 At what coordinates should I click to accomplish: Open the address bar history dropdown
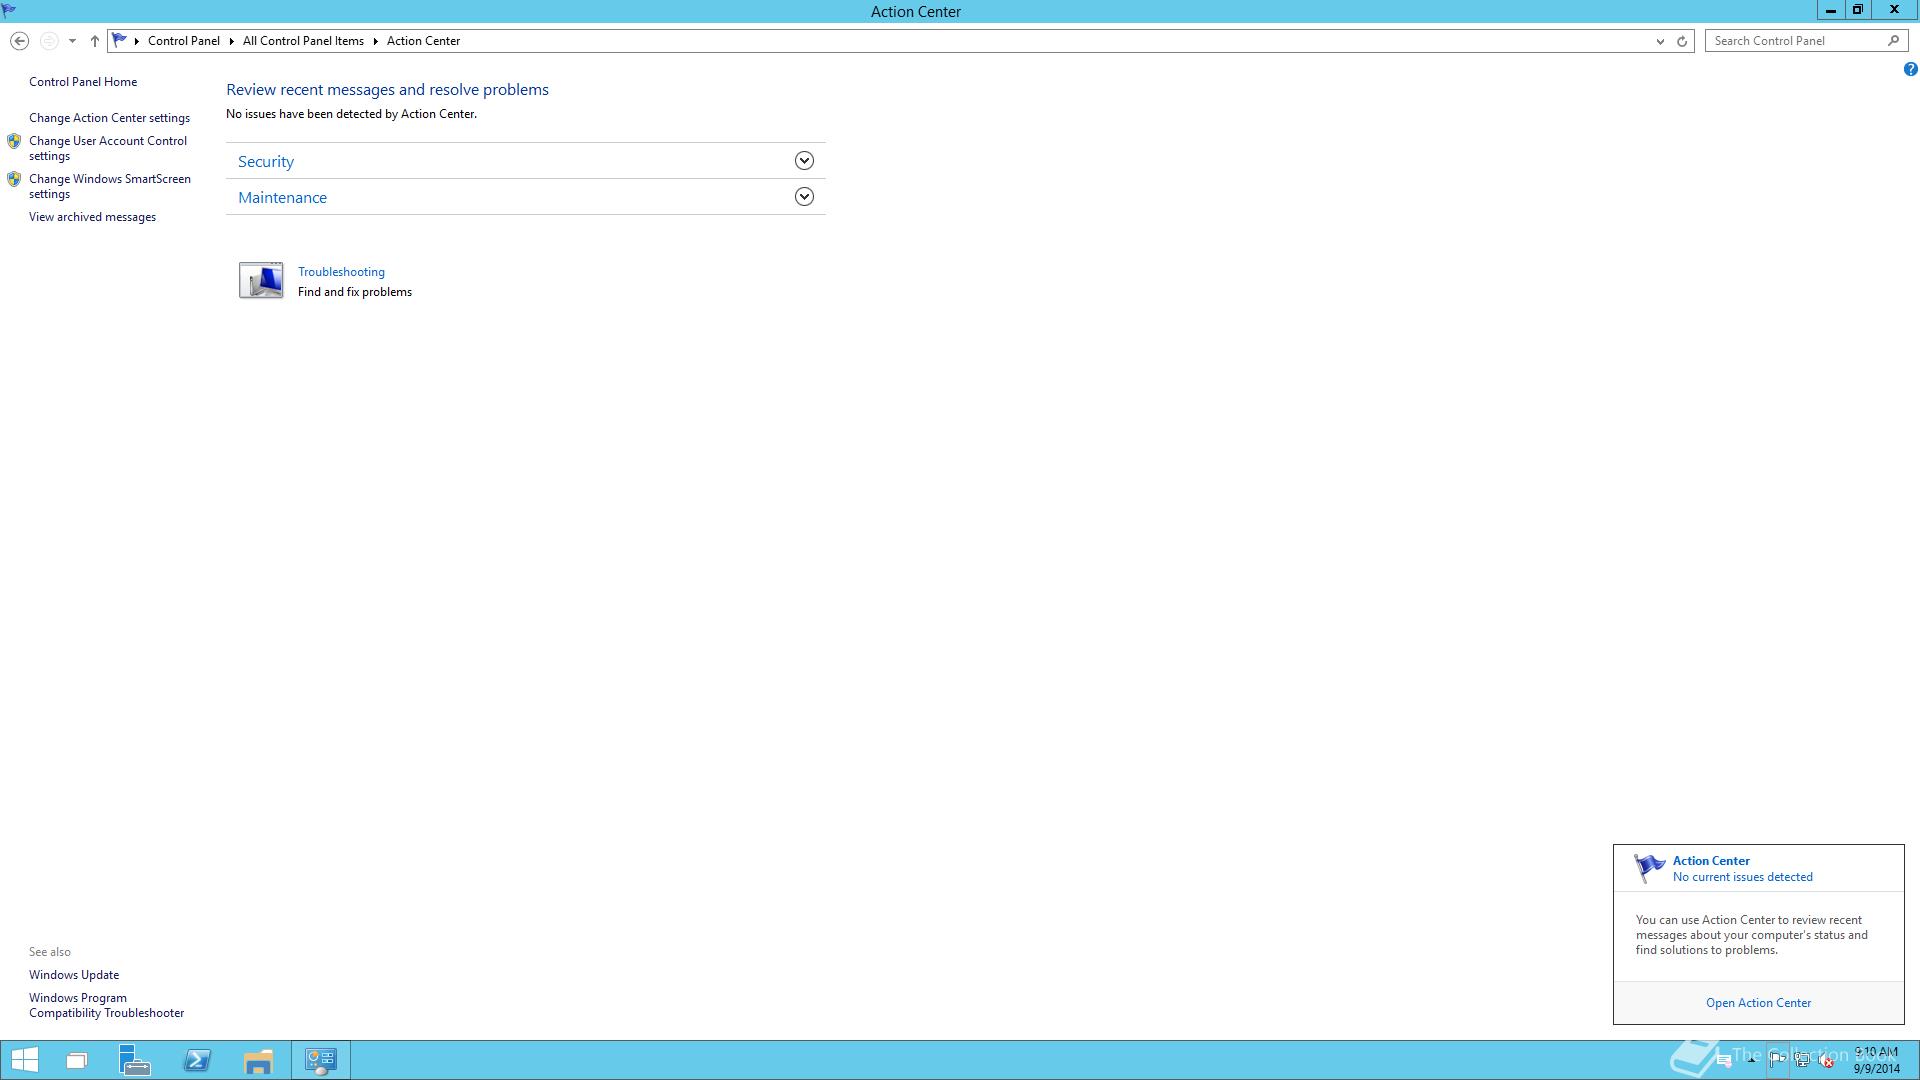click(x=1660, y=41)
